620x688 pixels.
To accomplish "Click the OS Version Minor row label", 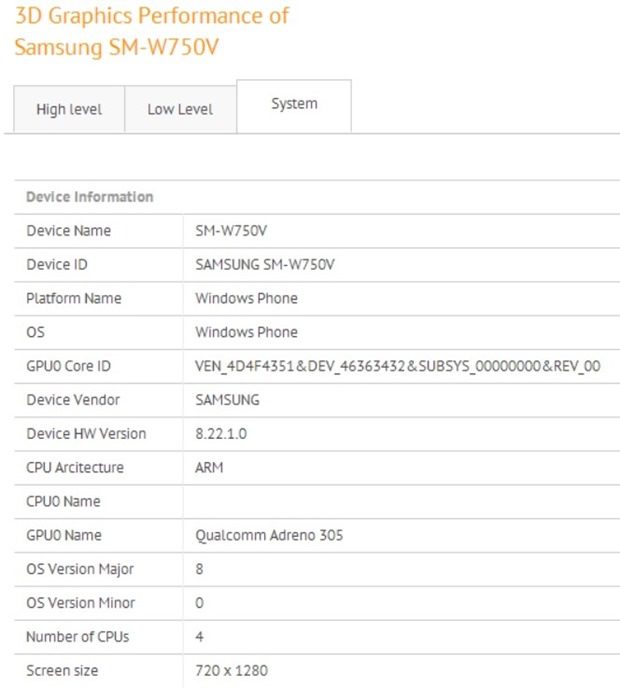I will tap(80, 603).
